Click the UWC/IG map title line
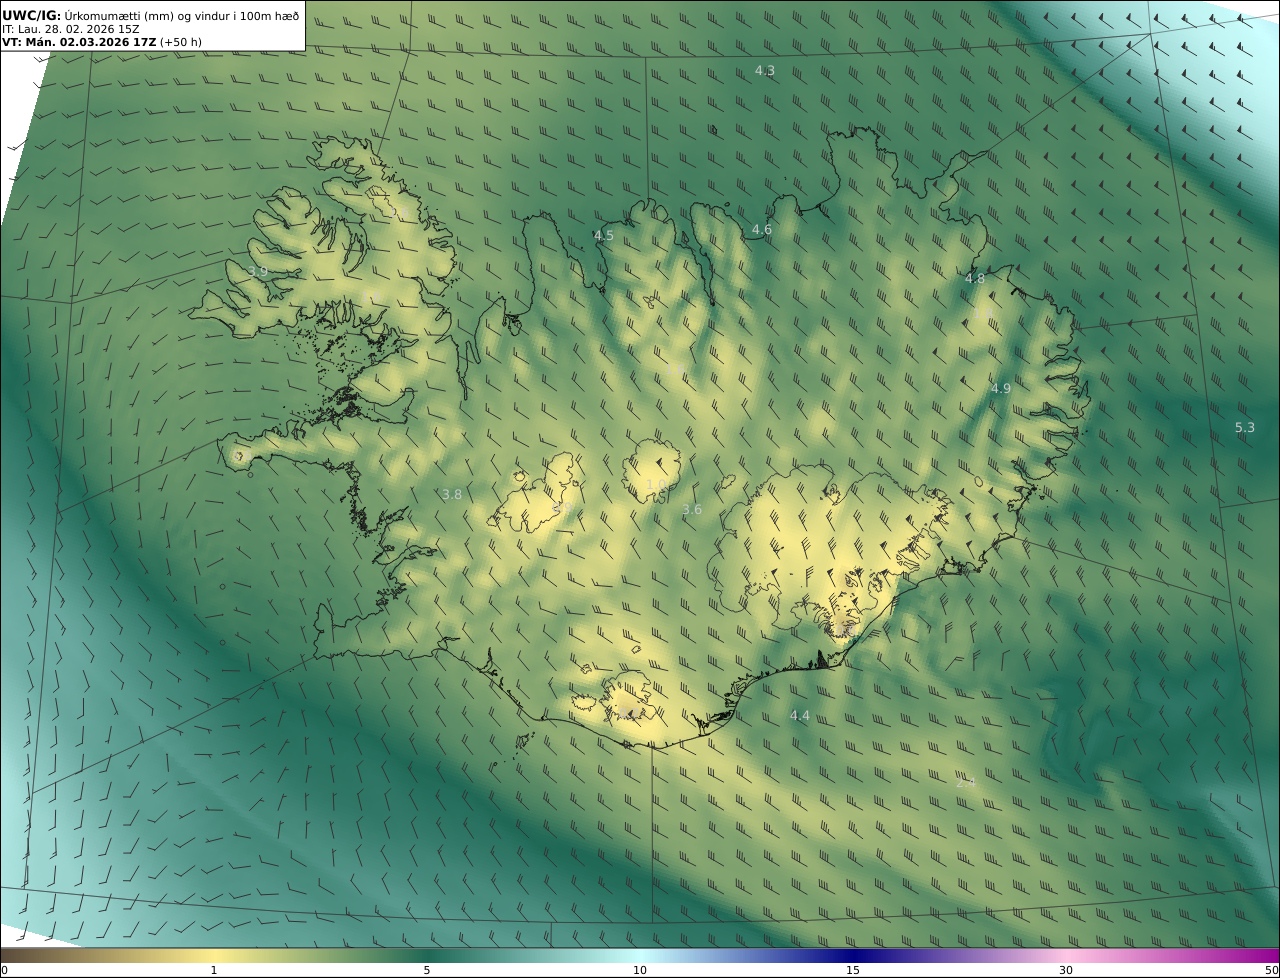This screenshot has width=1280, height=978. 150,15
